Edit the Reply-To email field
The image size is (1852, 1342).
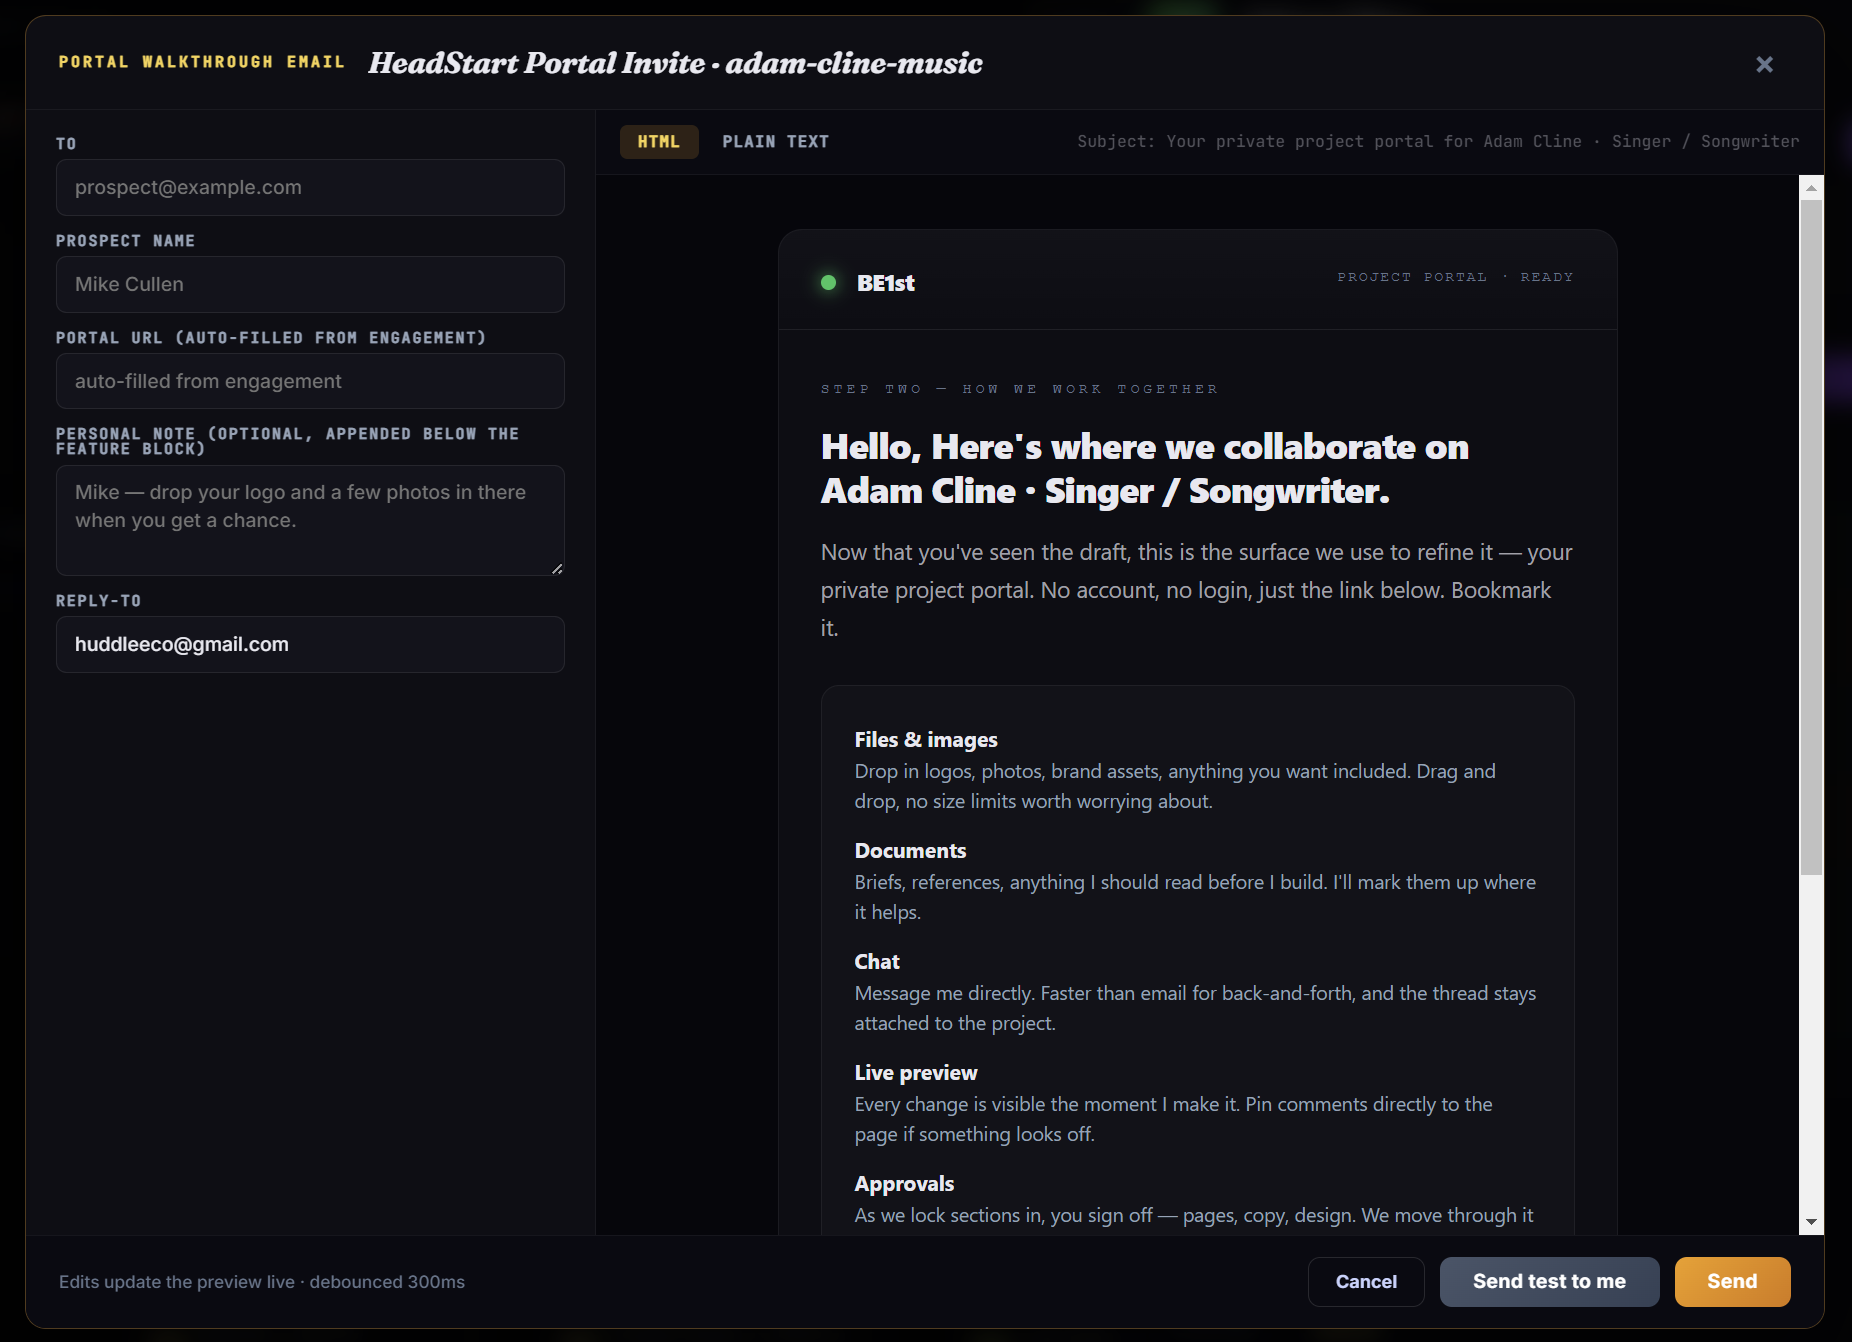[x=310, y=645]
